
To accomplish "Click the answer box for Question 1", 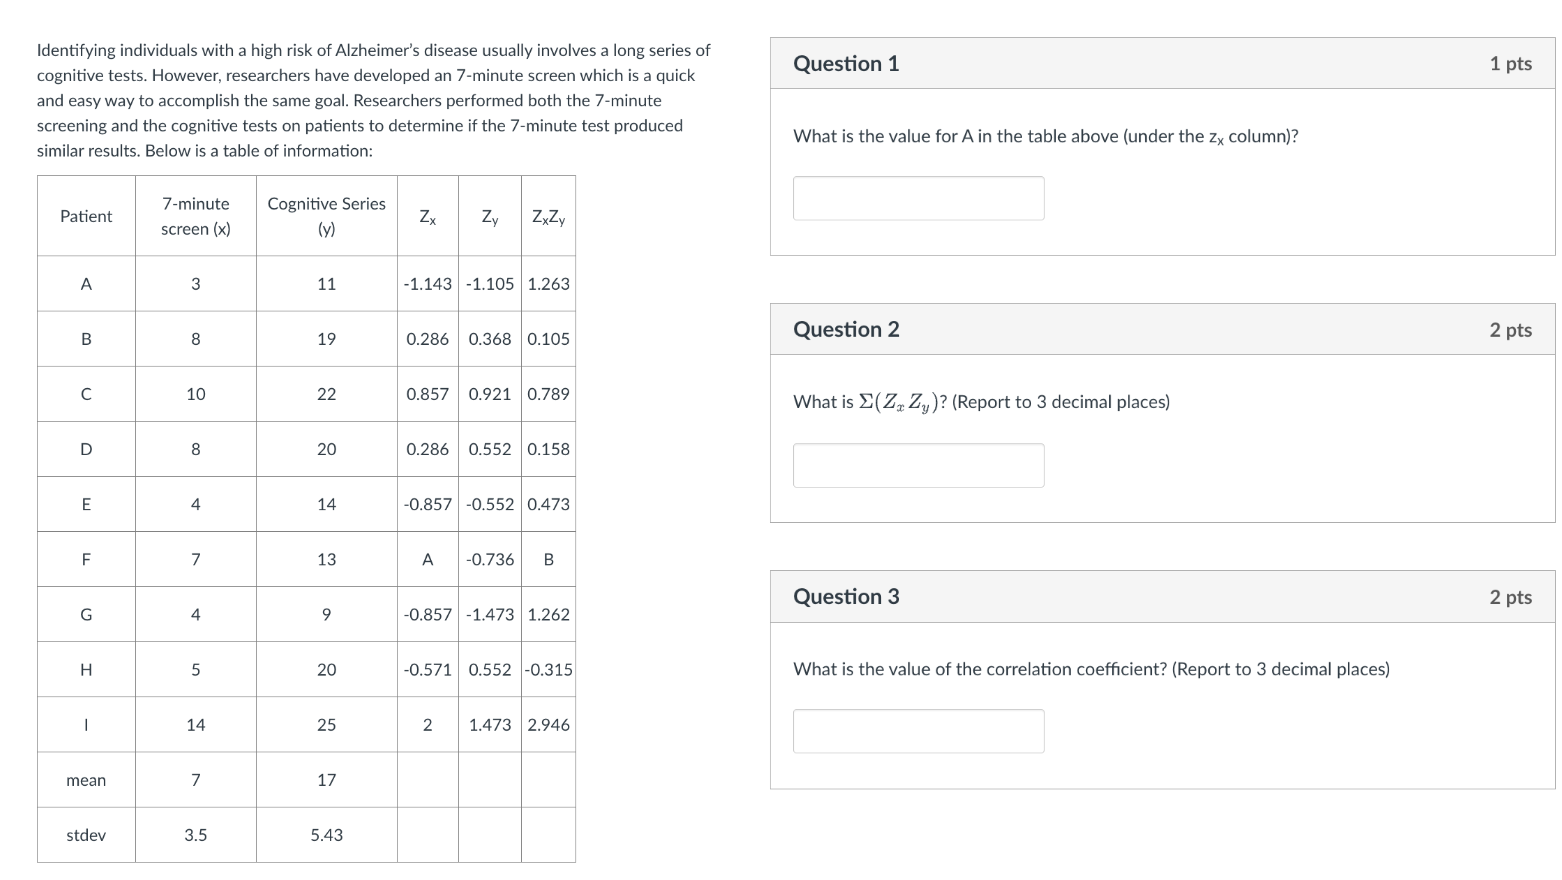I will [x=917, y=197].
